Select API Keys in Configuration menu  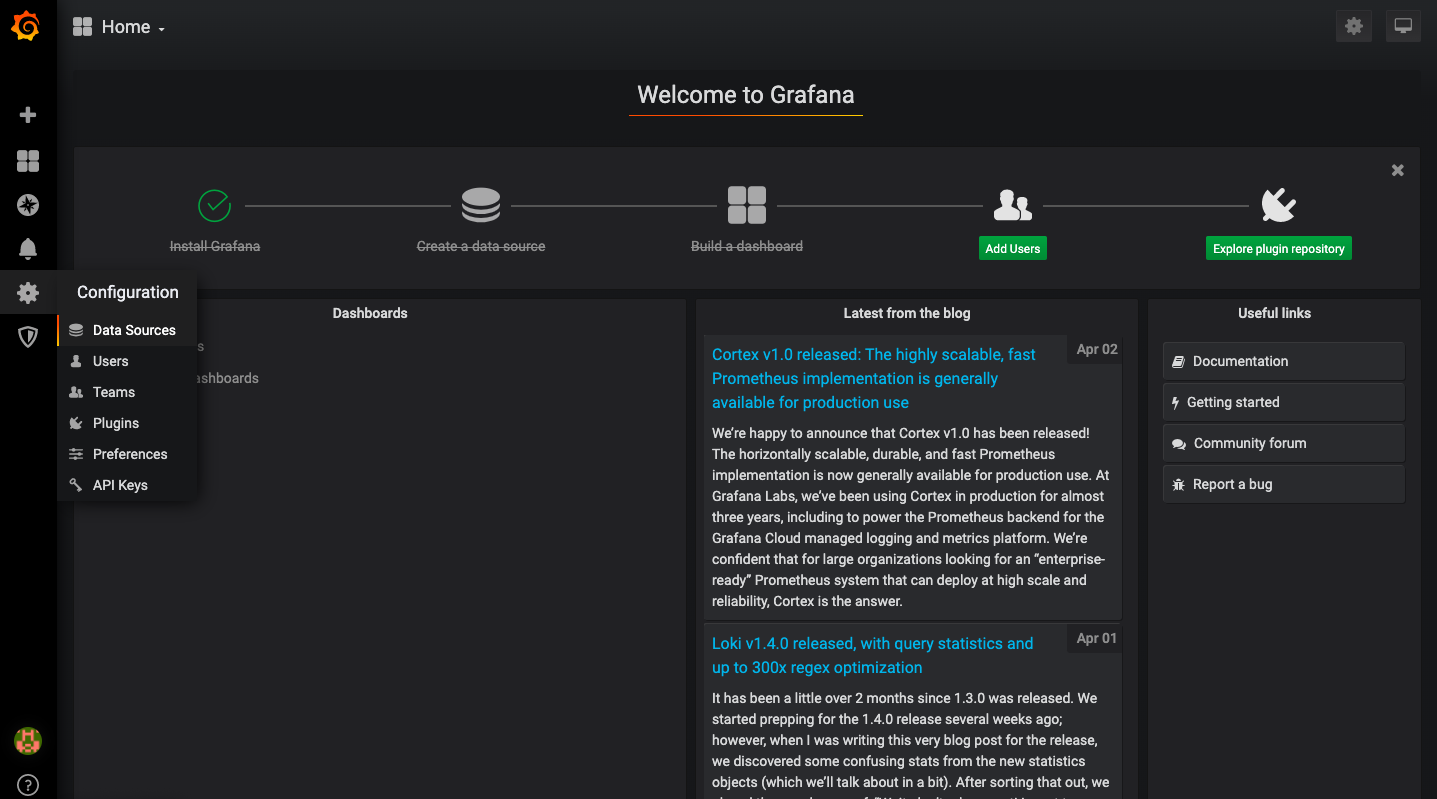pyautogui.click(x=127, y=485)
